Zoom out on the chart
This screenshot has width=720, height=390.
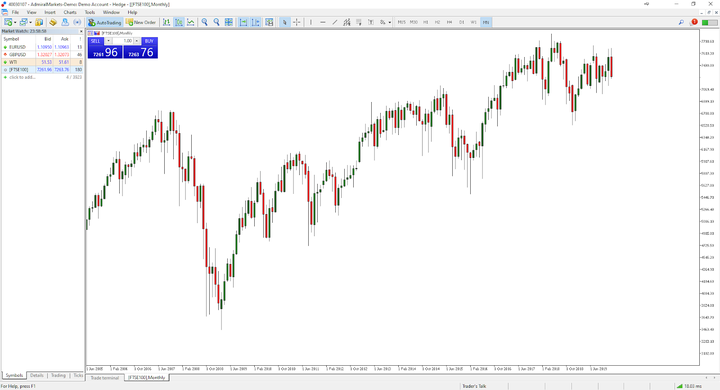216,22
